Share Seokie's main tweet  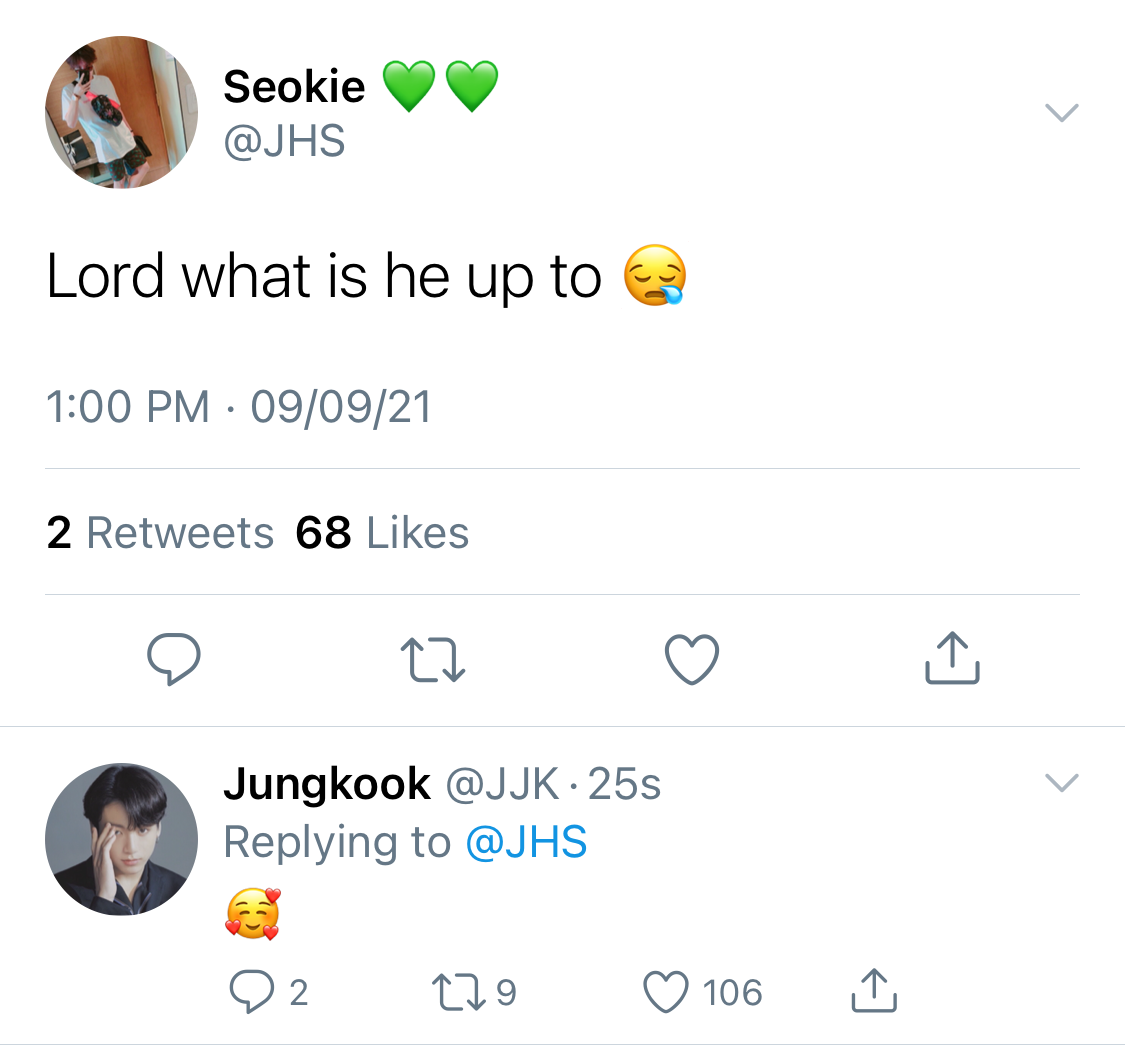(952, 657)
